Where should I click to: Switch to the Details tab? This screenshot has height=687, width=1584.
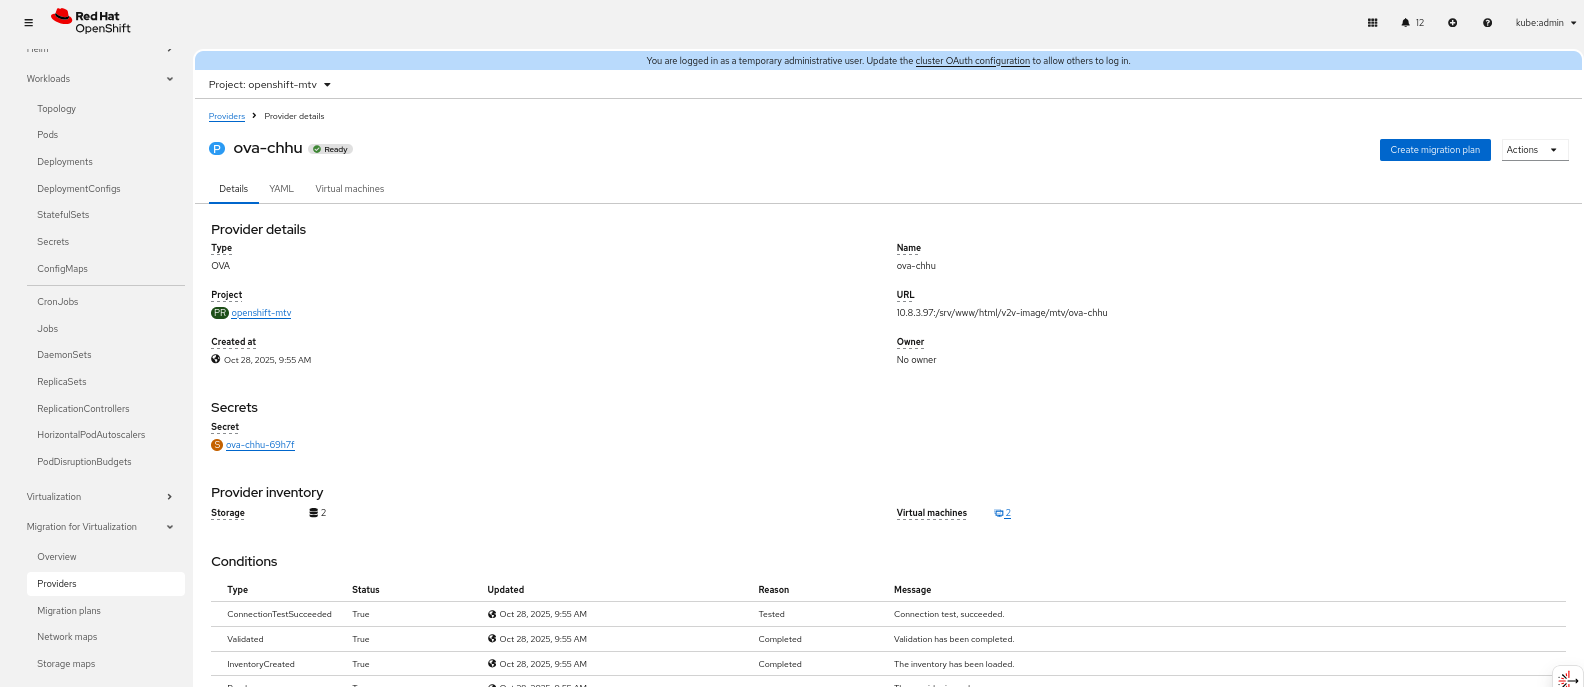pos(233,188)
